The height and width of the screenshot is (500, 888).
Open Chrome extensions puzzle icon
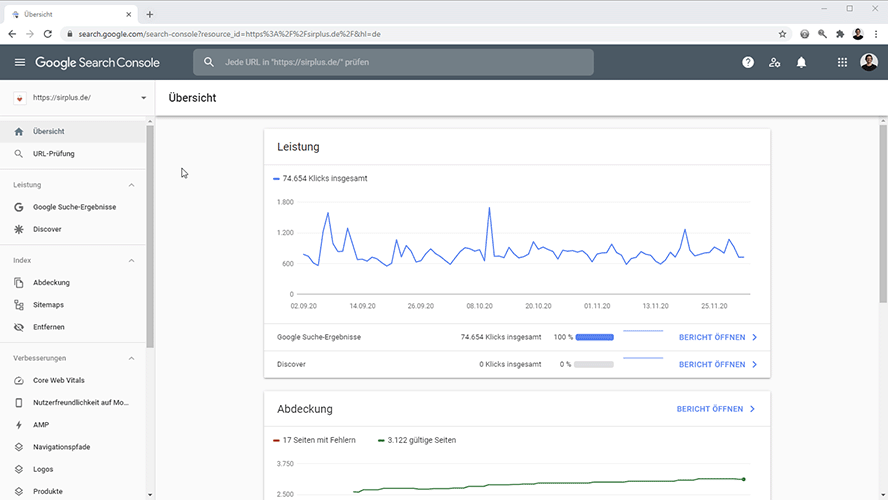click(x=840, y=34)
